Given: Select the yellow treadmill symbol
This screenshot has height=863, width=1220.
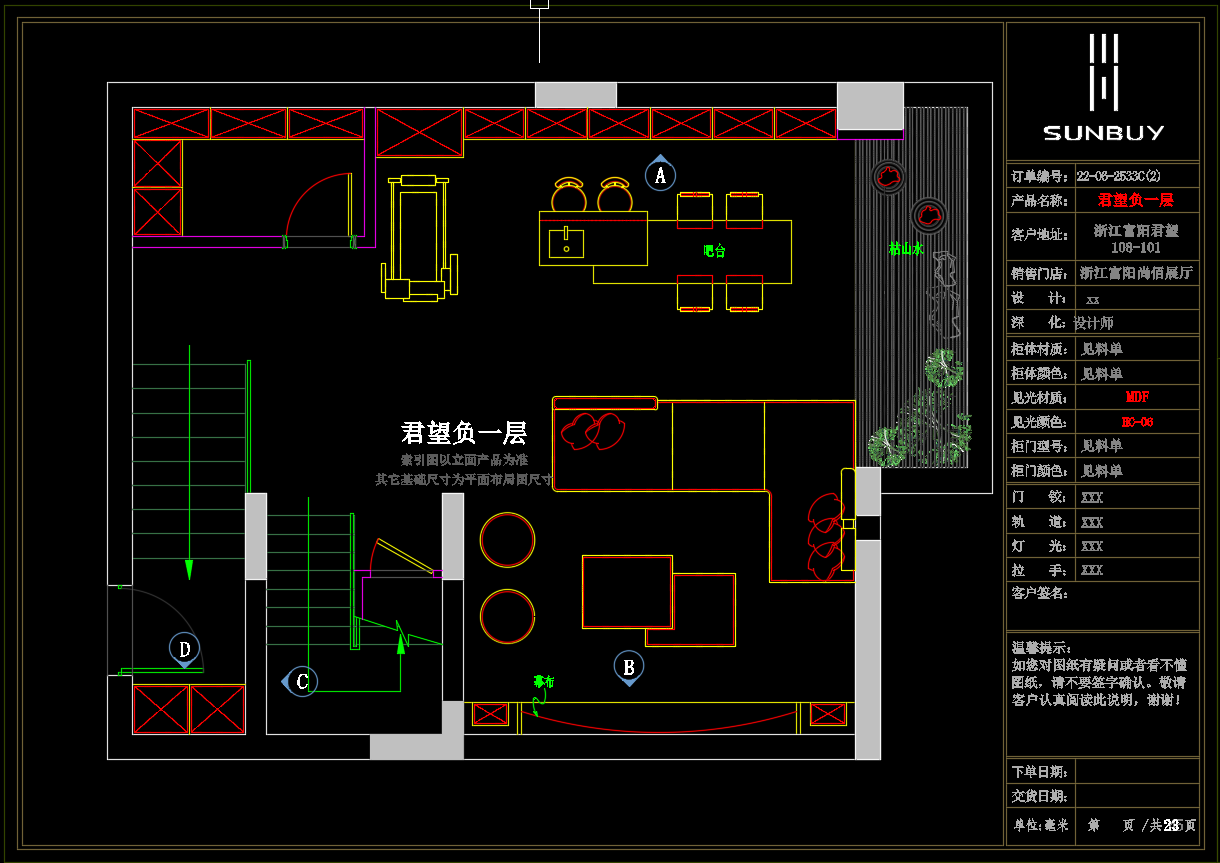Looking at the screenshot, I should click(419, 238).
